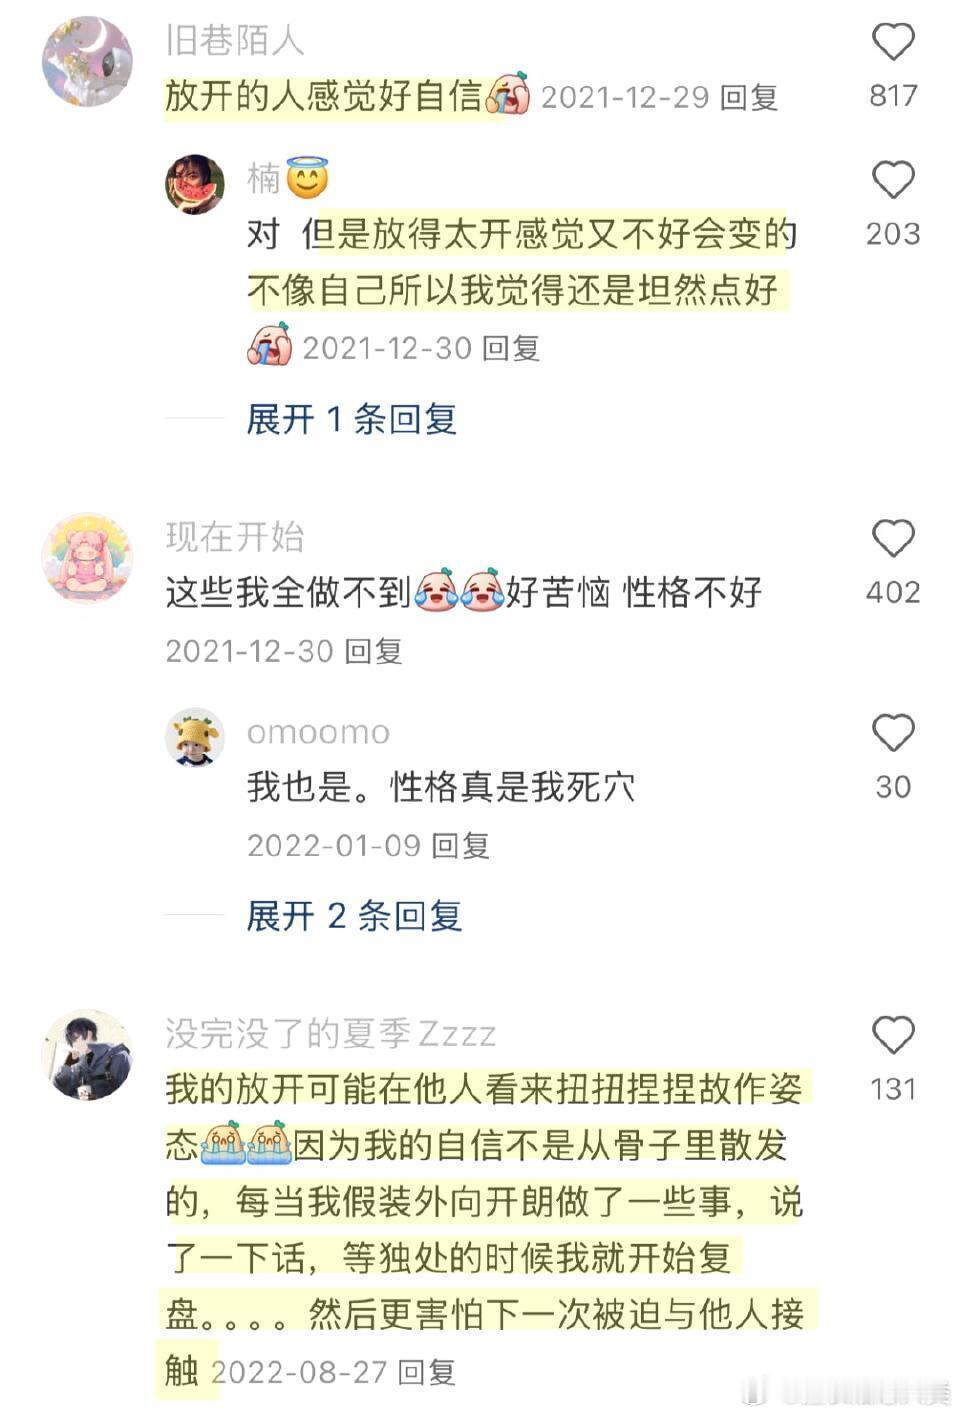Open 楠's watermelon avatar
This screenshot has width=960, height=1415.
point(195,185)
